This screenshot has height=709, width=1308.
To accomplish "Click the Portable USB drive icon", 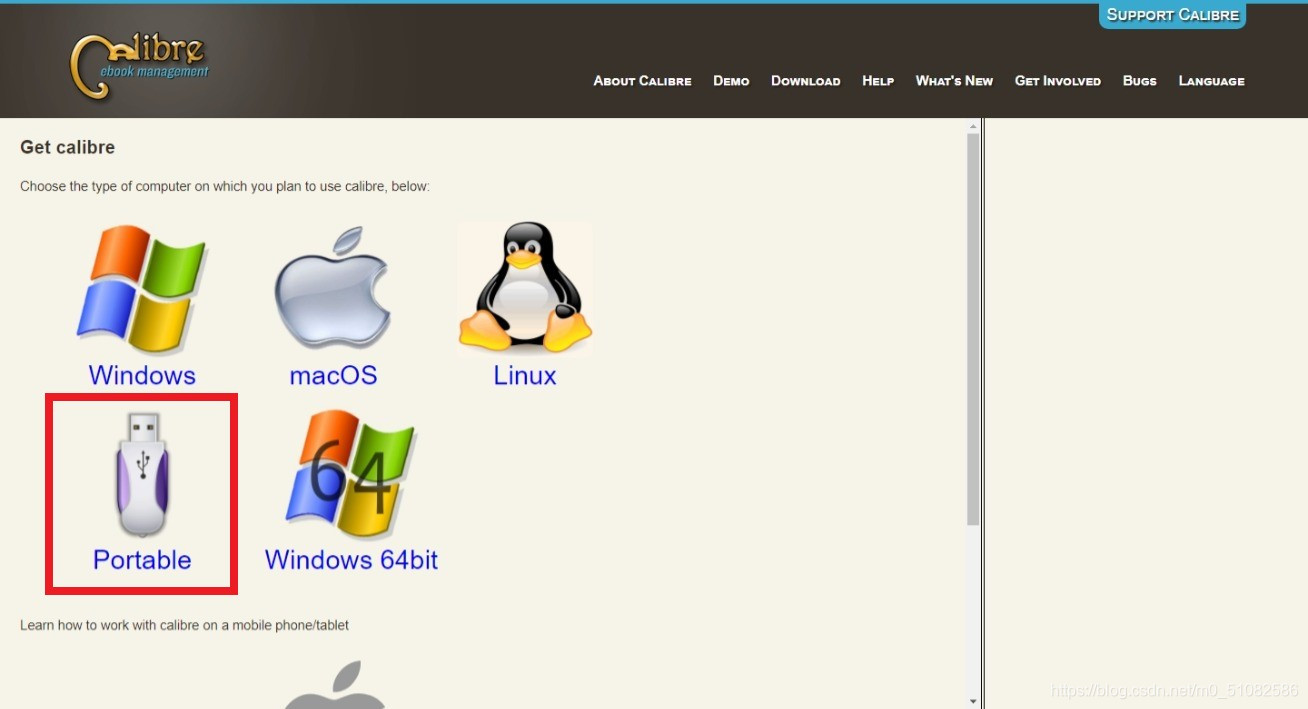I will click(x=142, y=475).
